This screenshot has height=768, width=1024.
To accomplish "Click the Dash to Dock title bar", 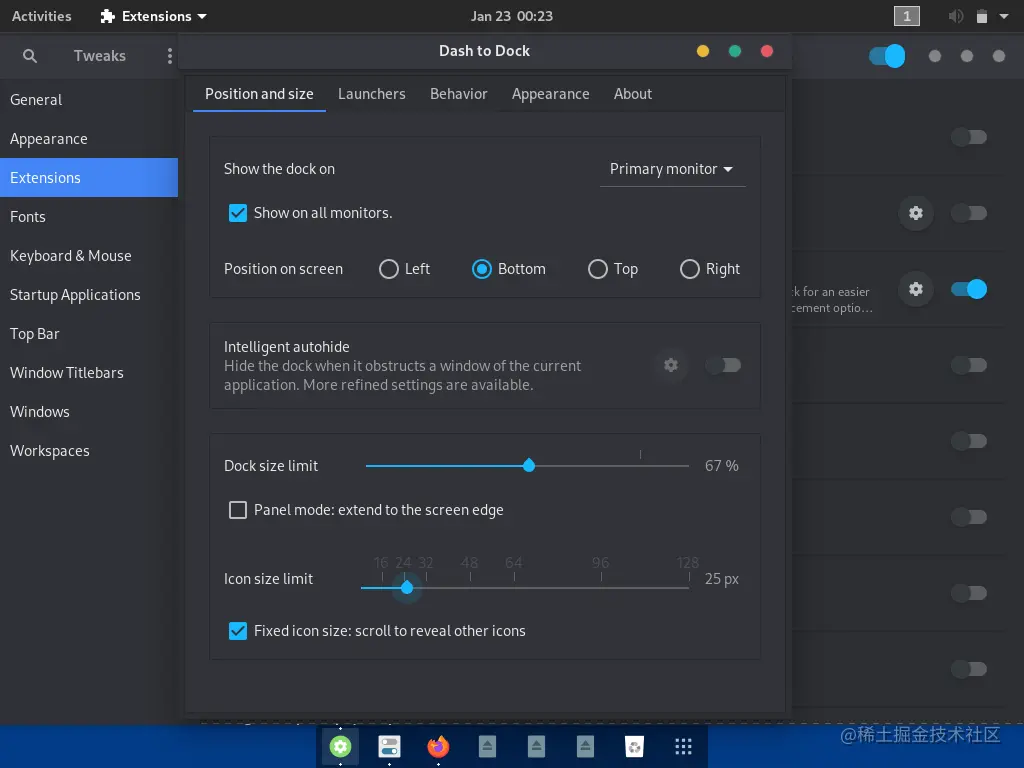I will [x=485, y=51].
